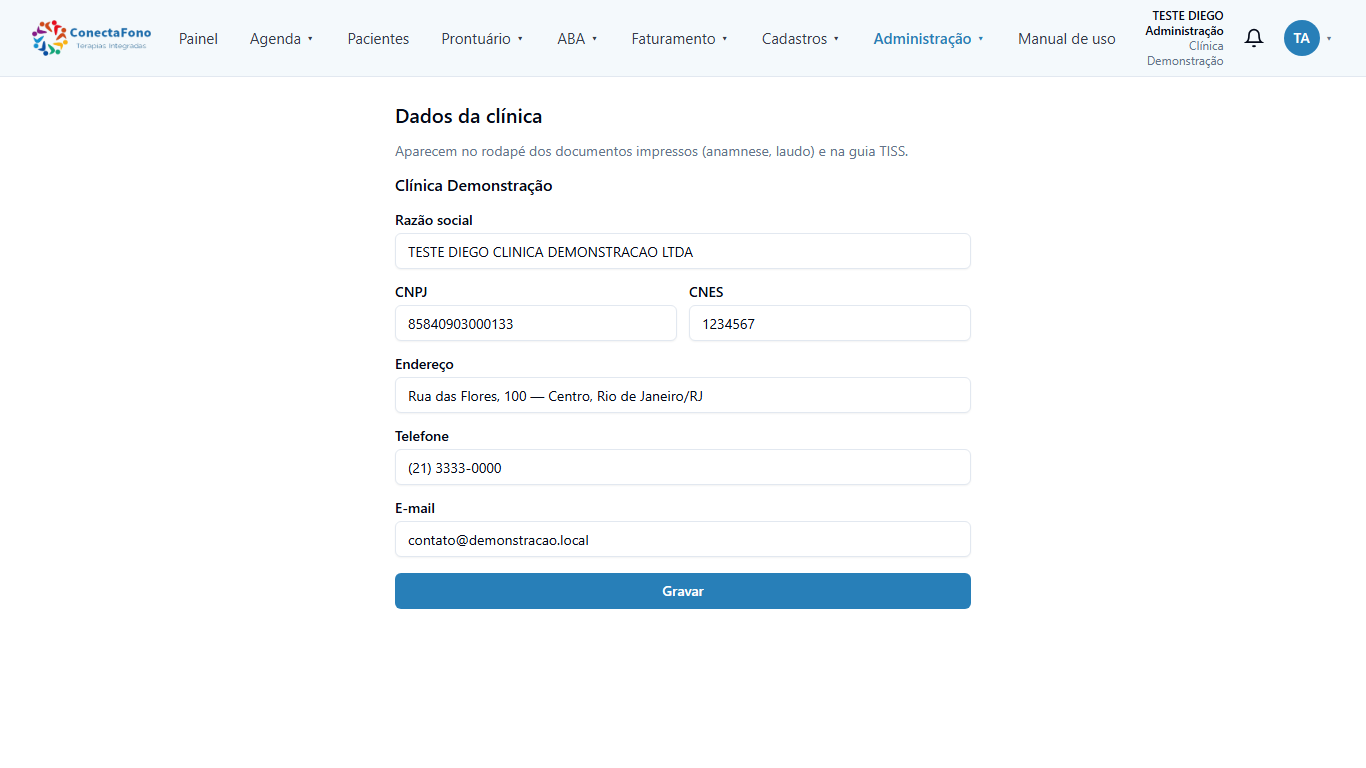
Task: Expand the Agenda dropdown menu
Action: (282, 39)
